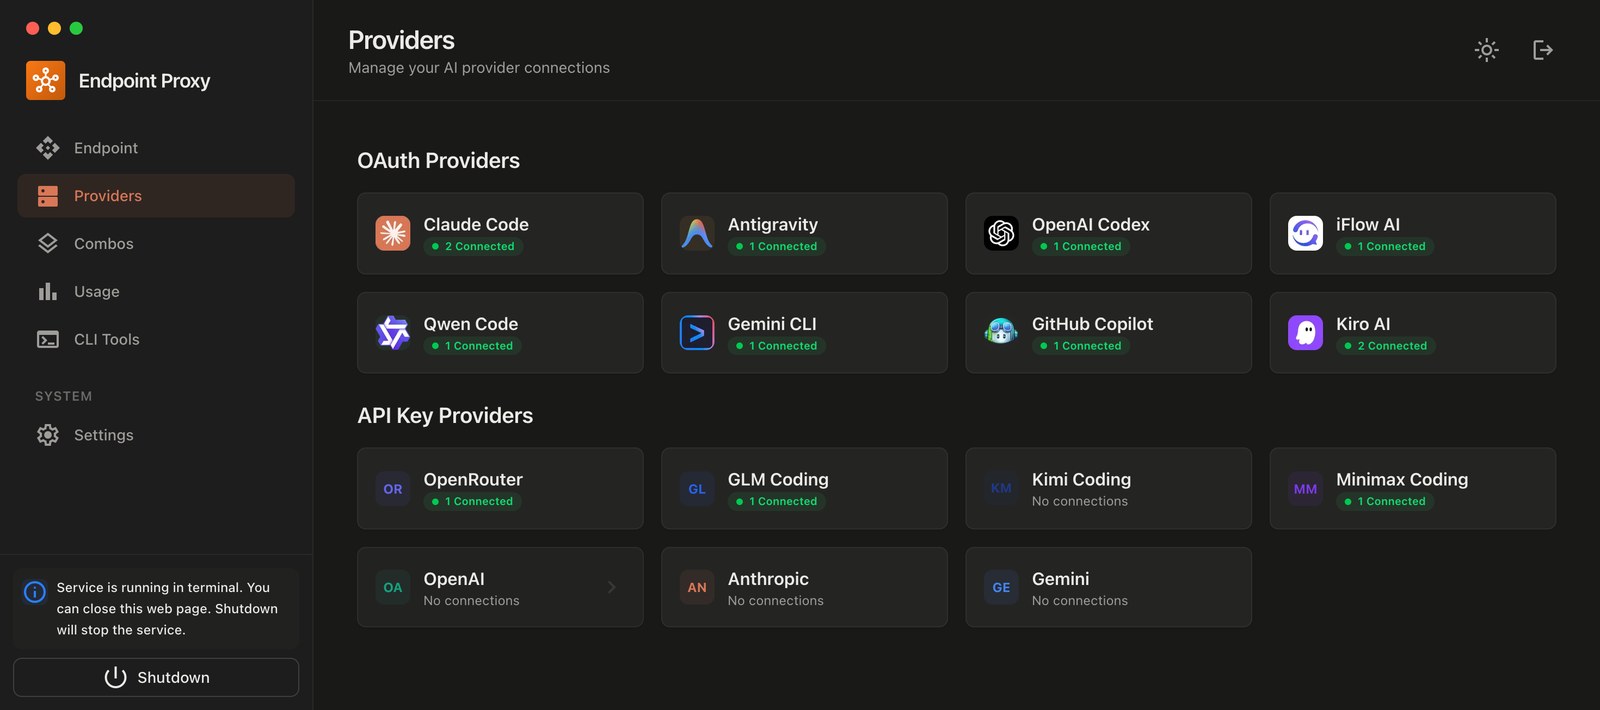Click the iFlow AI logo icon
The height and width of the screenshot is (710, 1600).
[x=1305, y=233]
